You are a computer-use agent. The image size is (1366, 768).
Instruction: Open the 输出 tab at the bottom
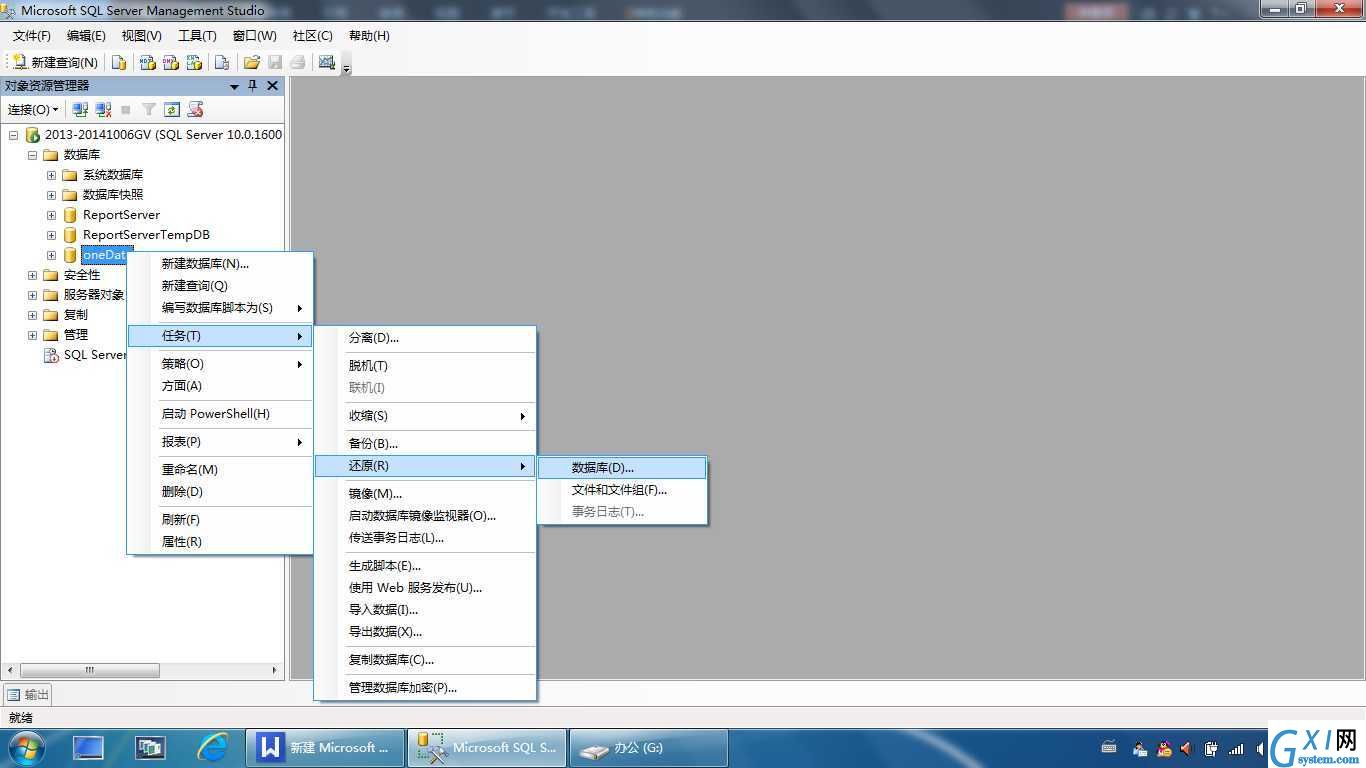28,695
